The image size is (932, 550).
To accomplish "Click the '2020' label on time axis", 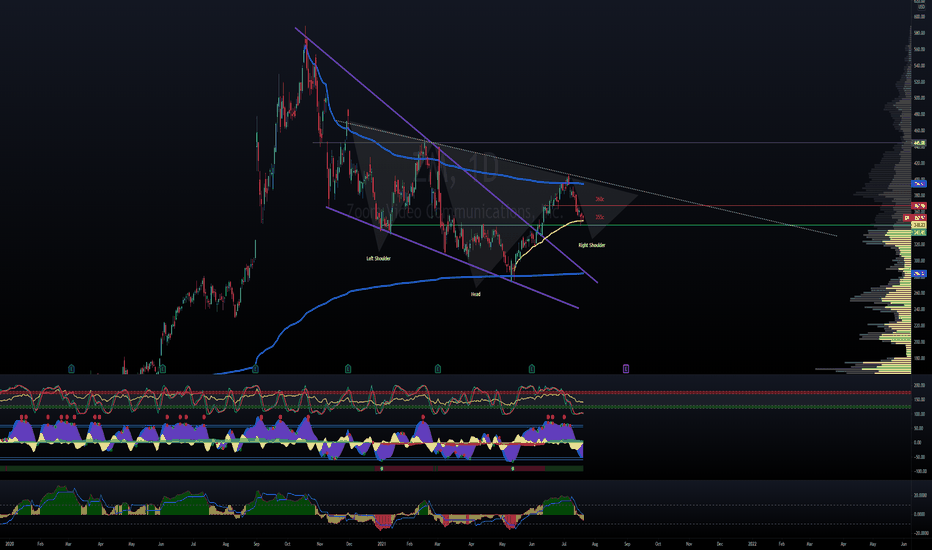I will [9, 543].
